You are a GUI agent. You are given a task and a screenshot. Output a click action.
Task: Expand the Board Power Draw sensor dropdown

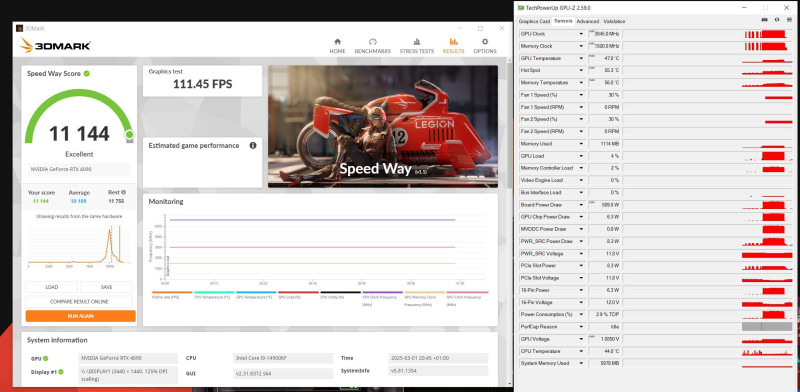click(581, 205)
